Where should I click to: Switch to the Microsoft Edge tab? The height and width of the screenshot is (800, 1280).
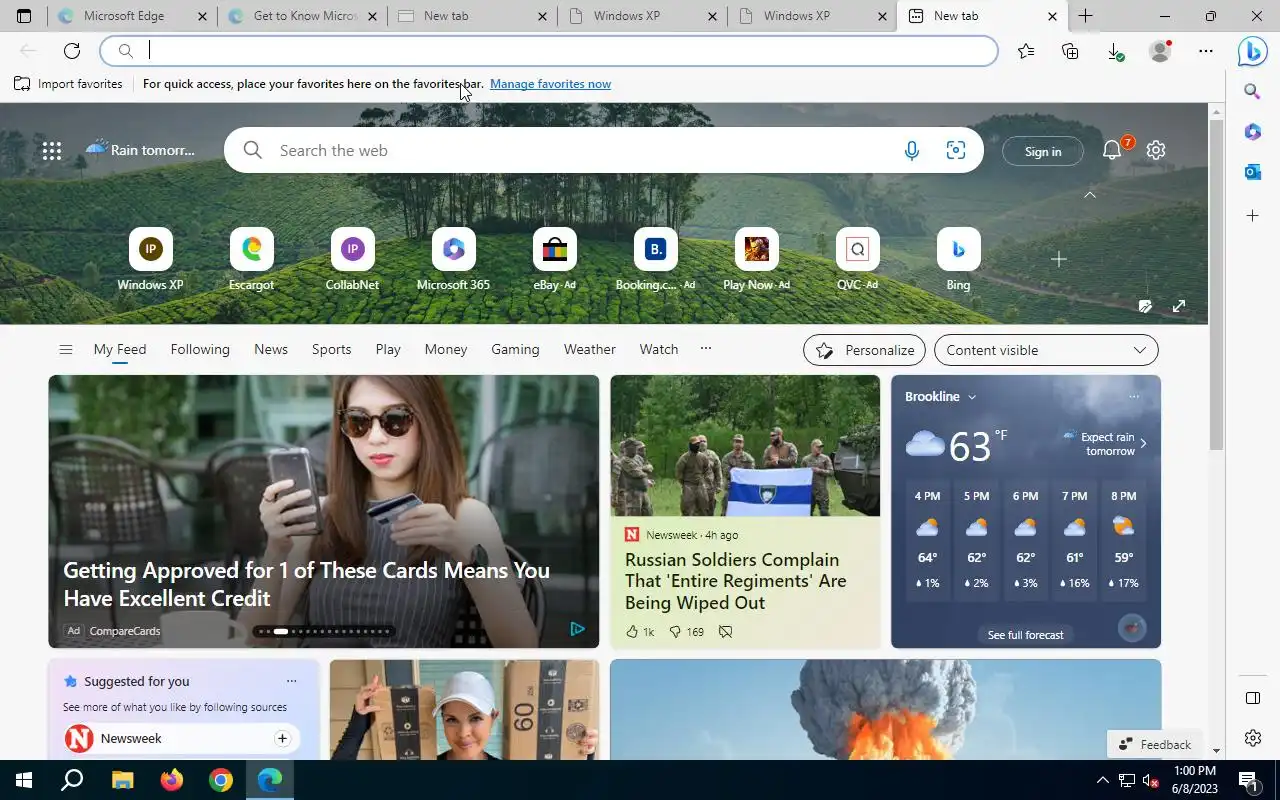pos(134,16)
